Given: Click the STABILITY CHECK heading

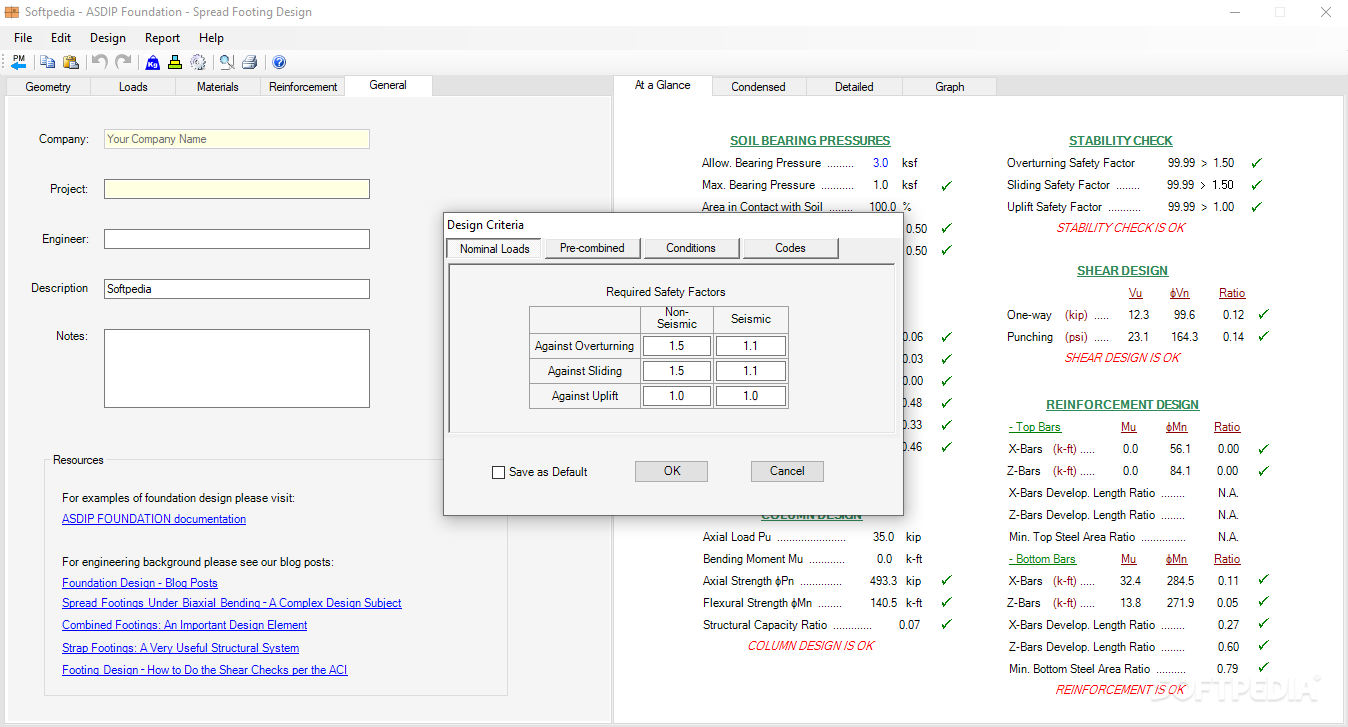Looking at the screenshot, I should 1120,141.
